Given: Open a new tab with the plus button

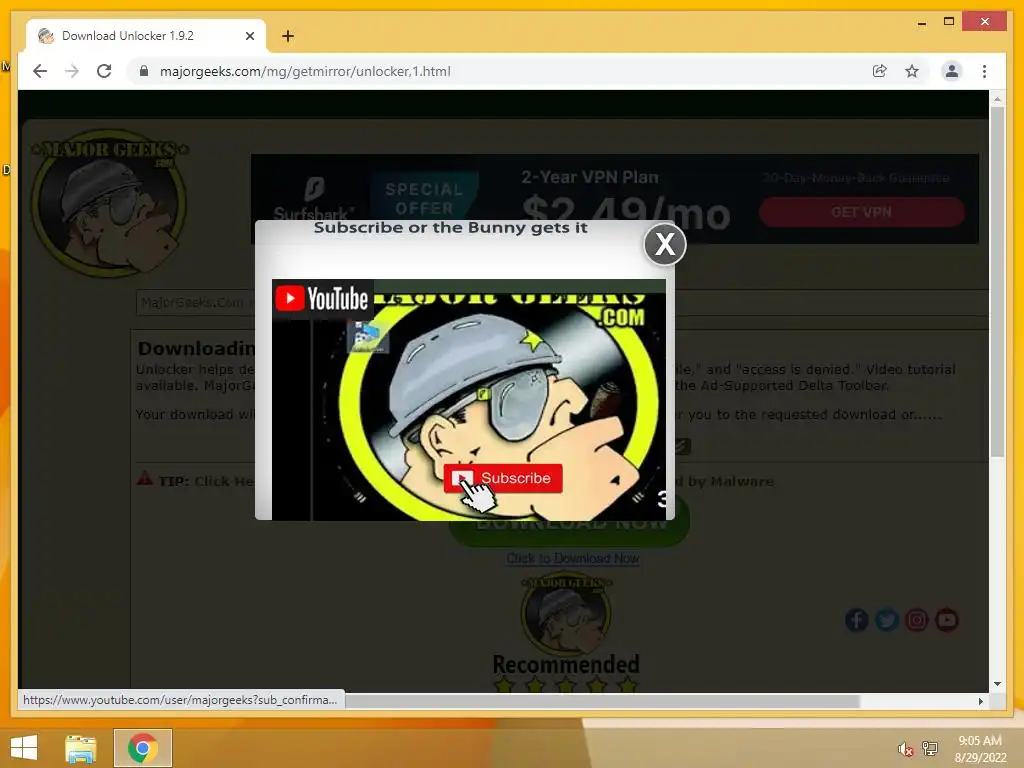Looking at the screenshot, I should 288,36.
